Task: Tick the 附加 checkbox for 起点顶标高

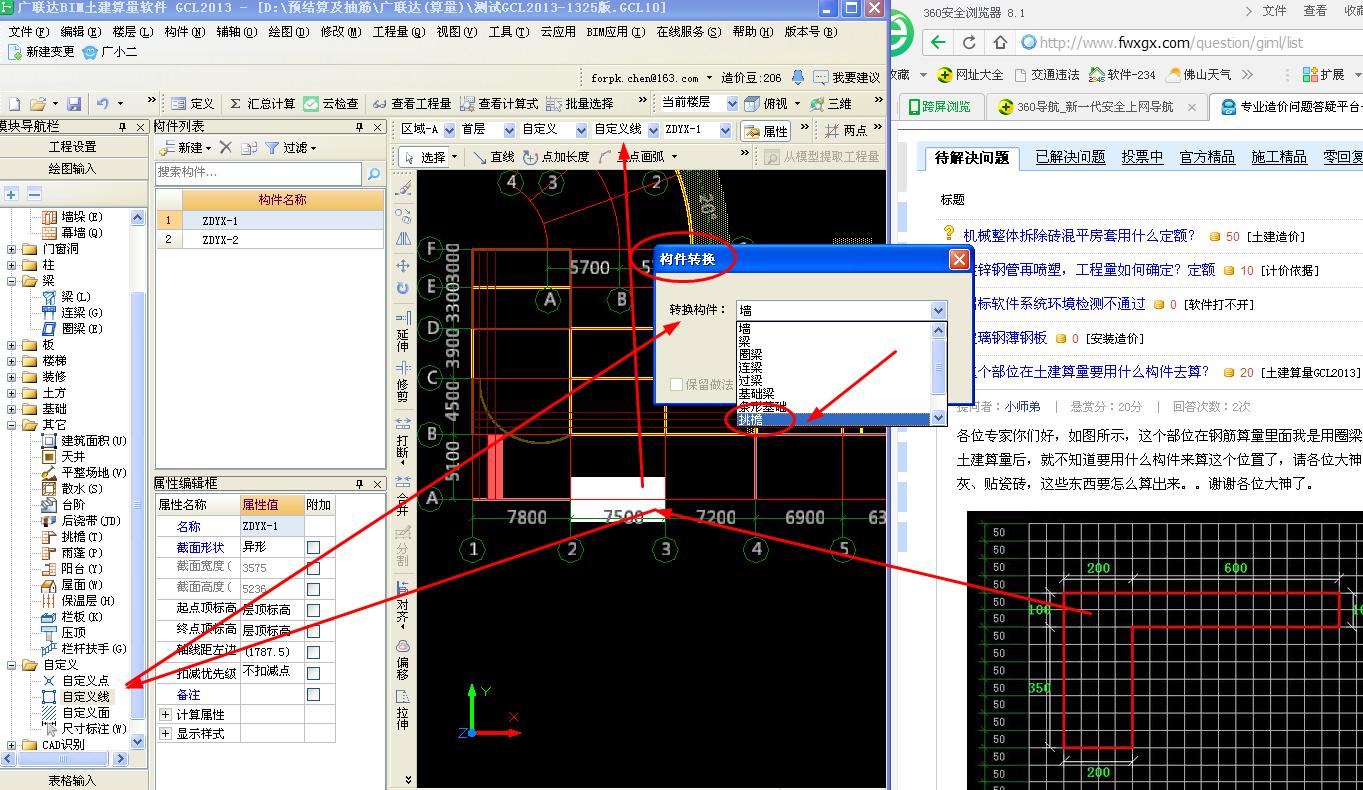Action: [x=313, y=610]
